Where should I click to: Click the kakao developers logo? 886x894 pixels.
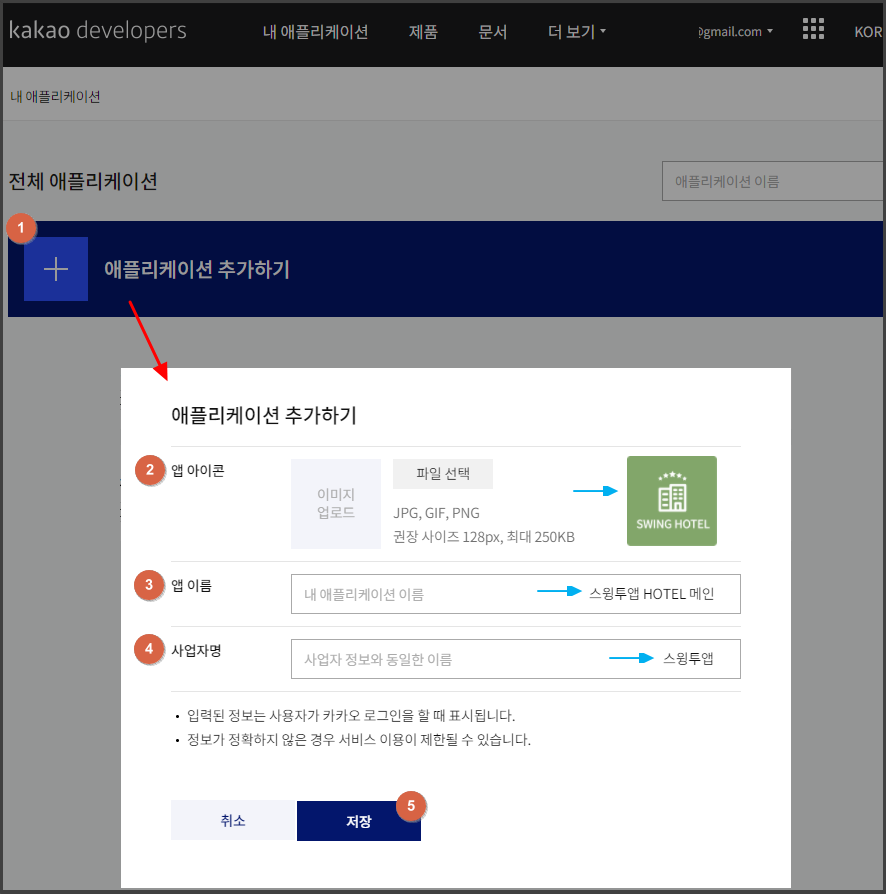(97, 31)
